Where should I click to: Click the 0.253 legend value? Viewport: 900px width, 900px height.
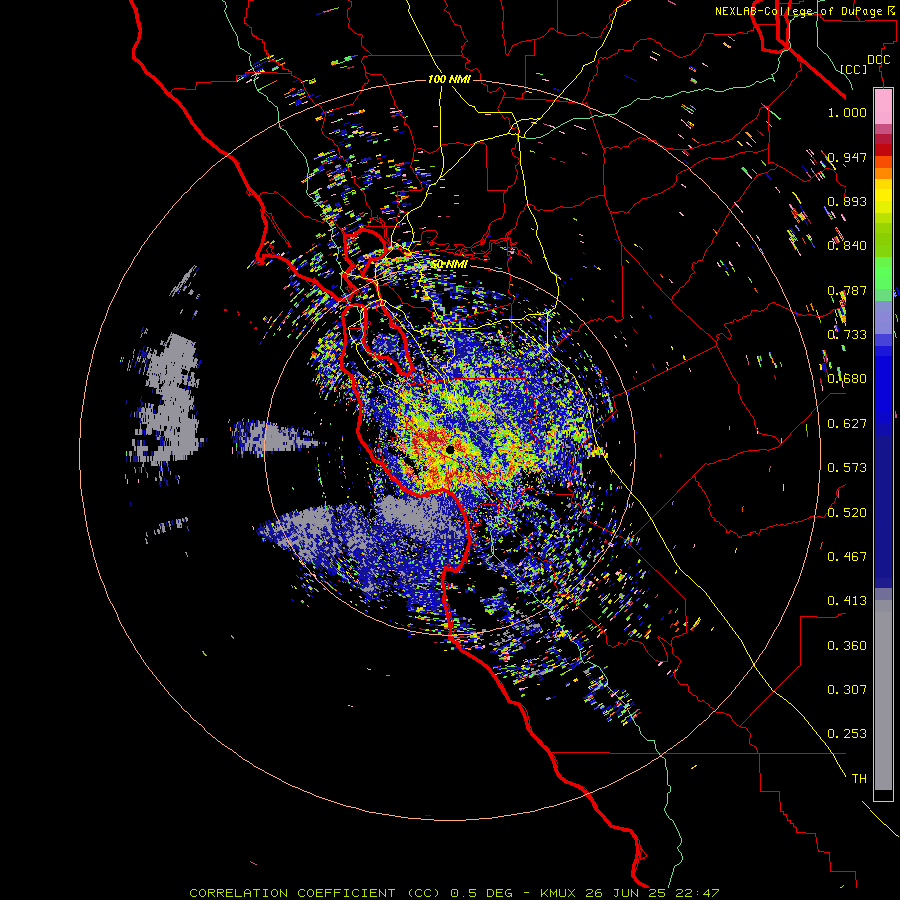click(847, 734)
